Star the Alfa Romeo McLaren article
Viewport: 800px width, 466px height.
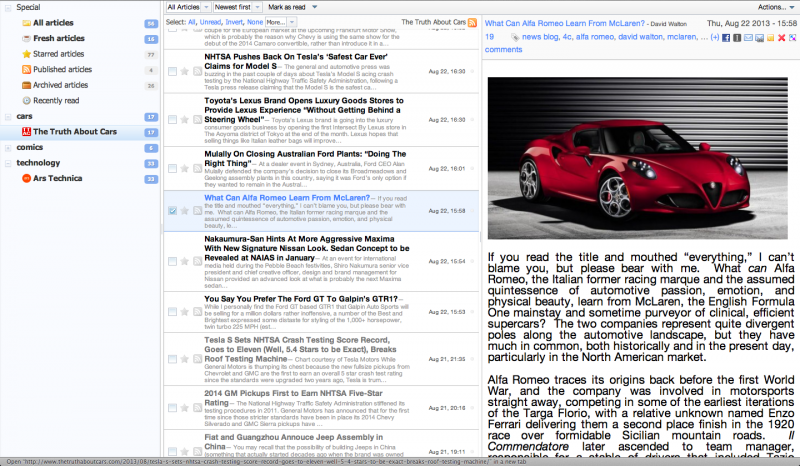pos(184,211)
